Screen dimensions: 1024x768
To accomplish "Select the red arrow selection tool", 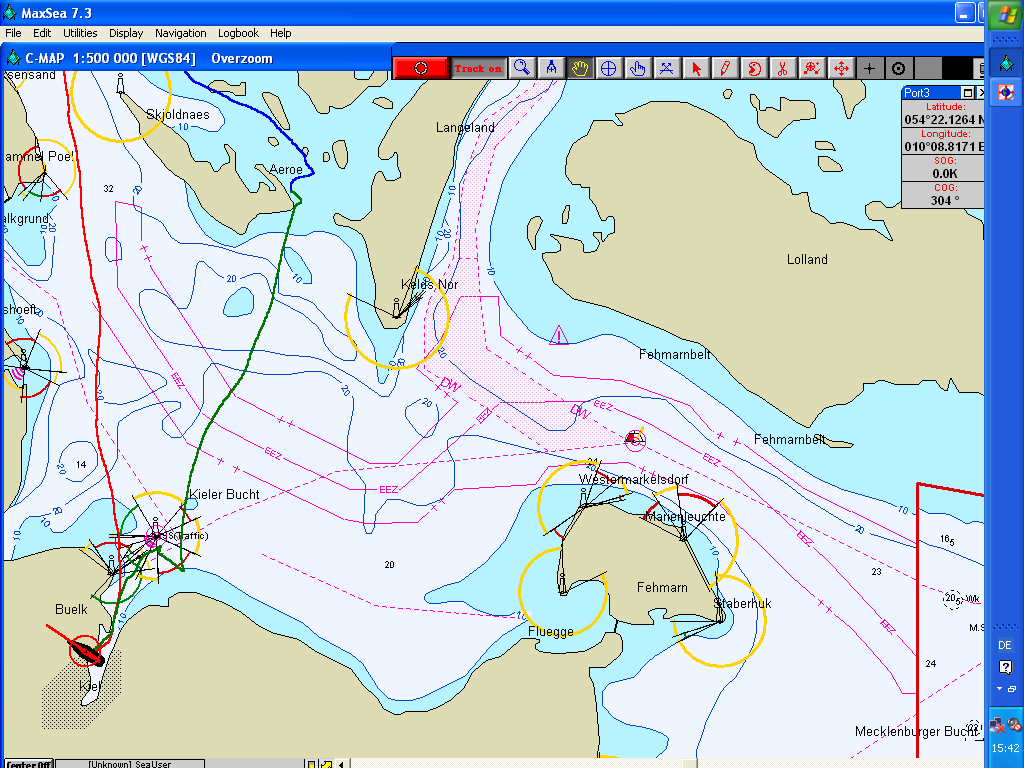I will [696, 68].
